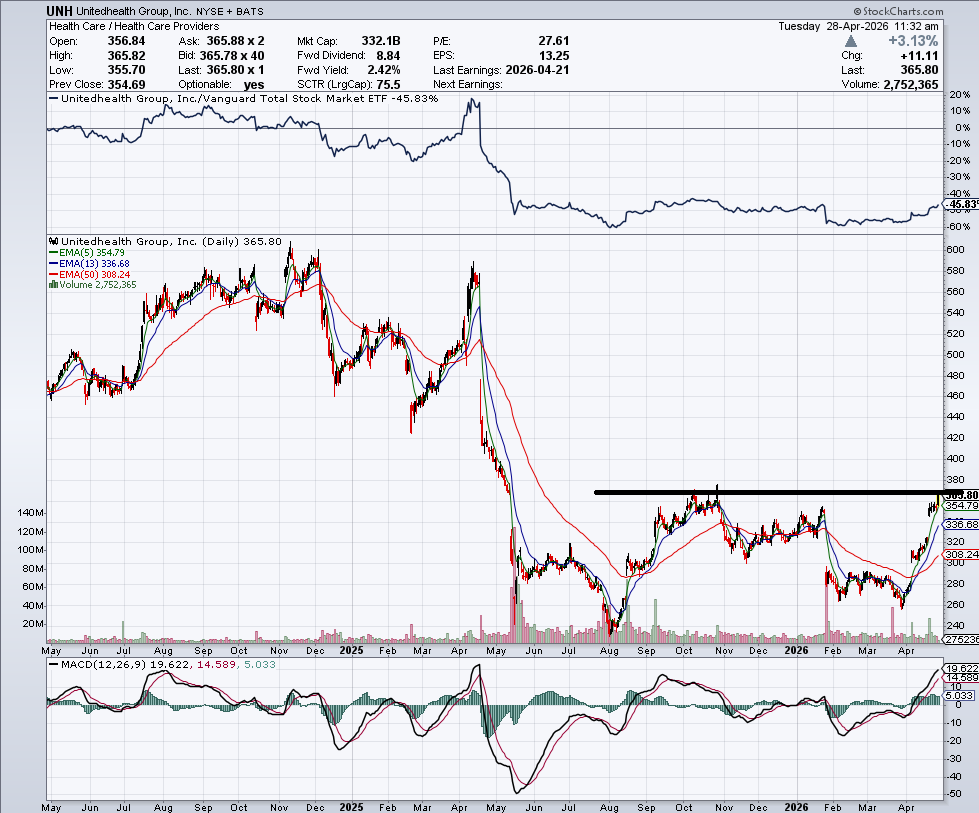Viewport: 979px width, 813px height.
Task: Click the MACD(12,26,9) indicator label
Action: point(103,664)
